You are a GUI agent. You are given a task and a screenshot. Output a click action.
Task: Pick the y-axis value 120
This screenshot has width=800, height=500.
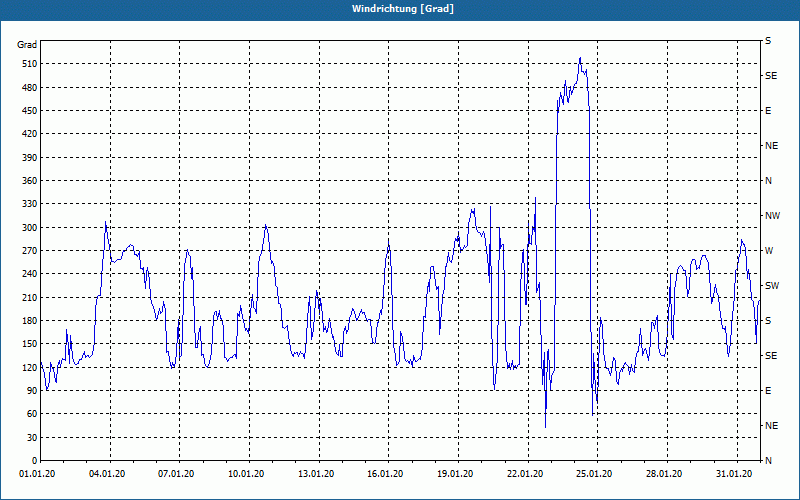tap(30, 367)
